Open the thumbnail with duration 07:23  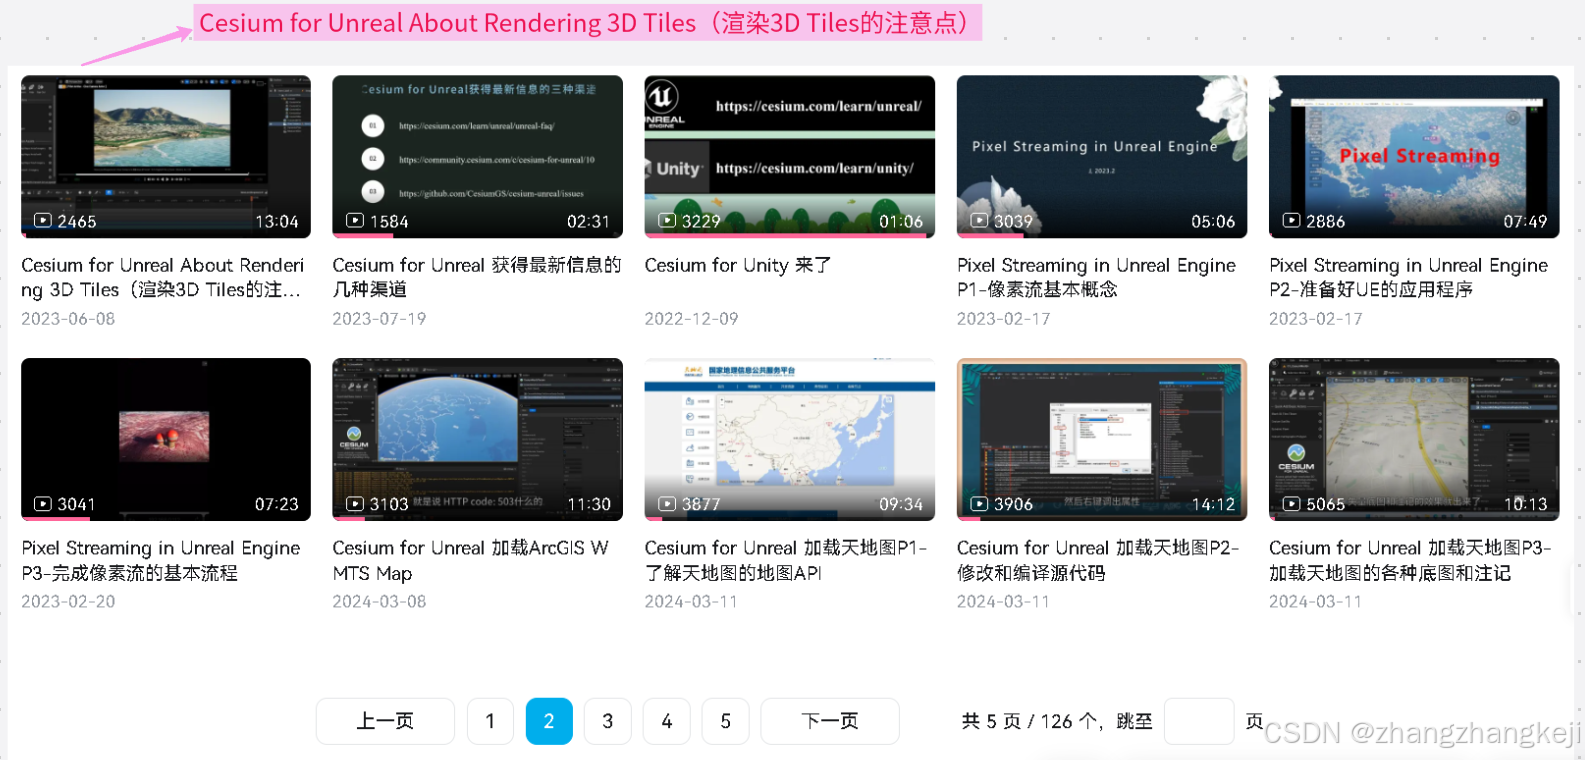click(166, 439)
